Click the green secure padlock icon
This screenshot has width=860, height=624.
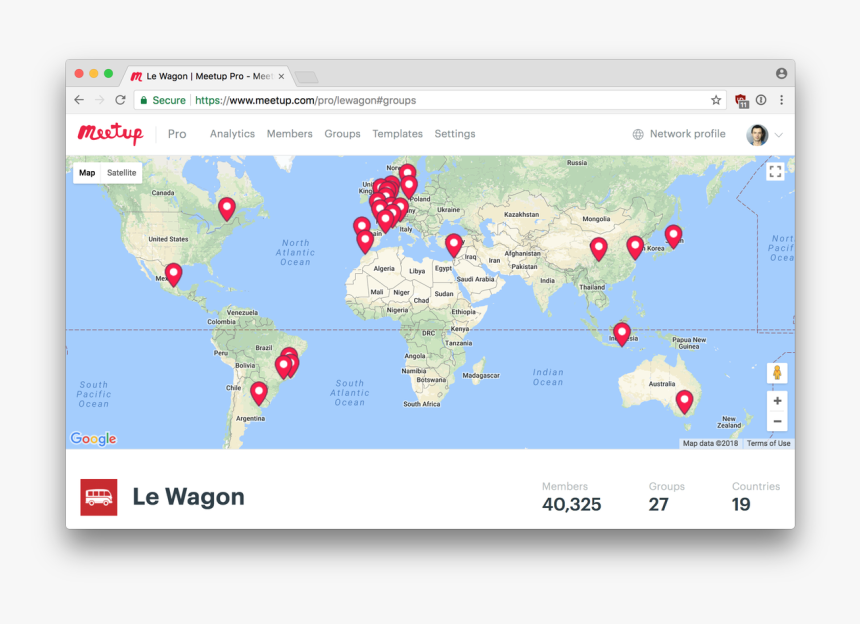(x=144, y=100)
